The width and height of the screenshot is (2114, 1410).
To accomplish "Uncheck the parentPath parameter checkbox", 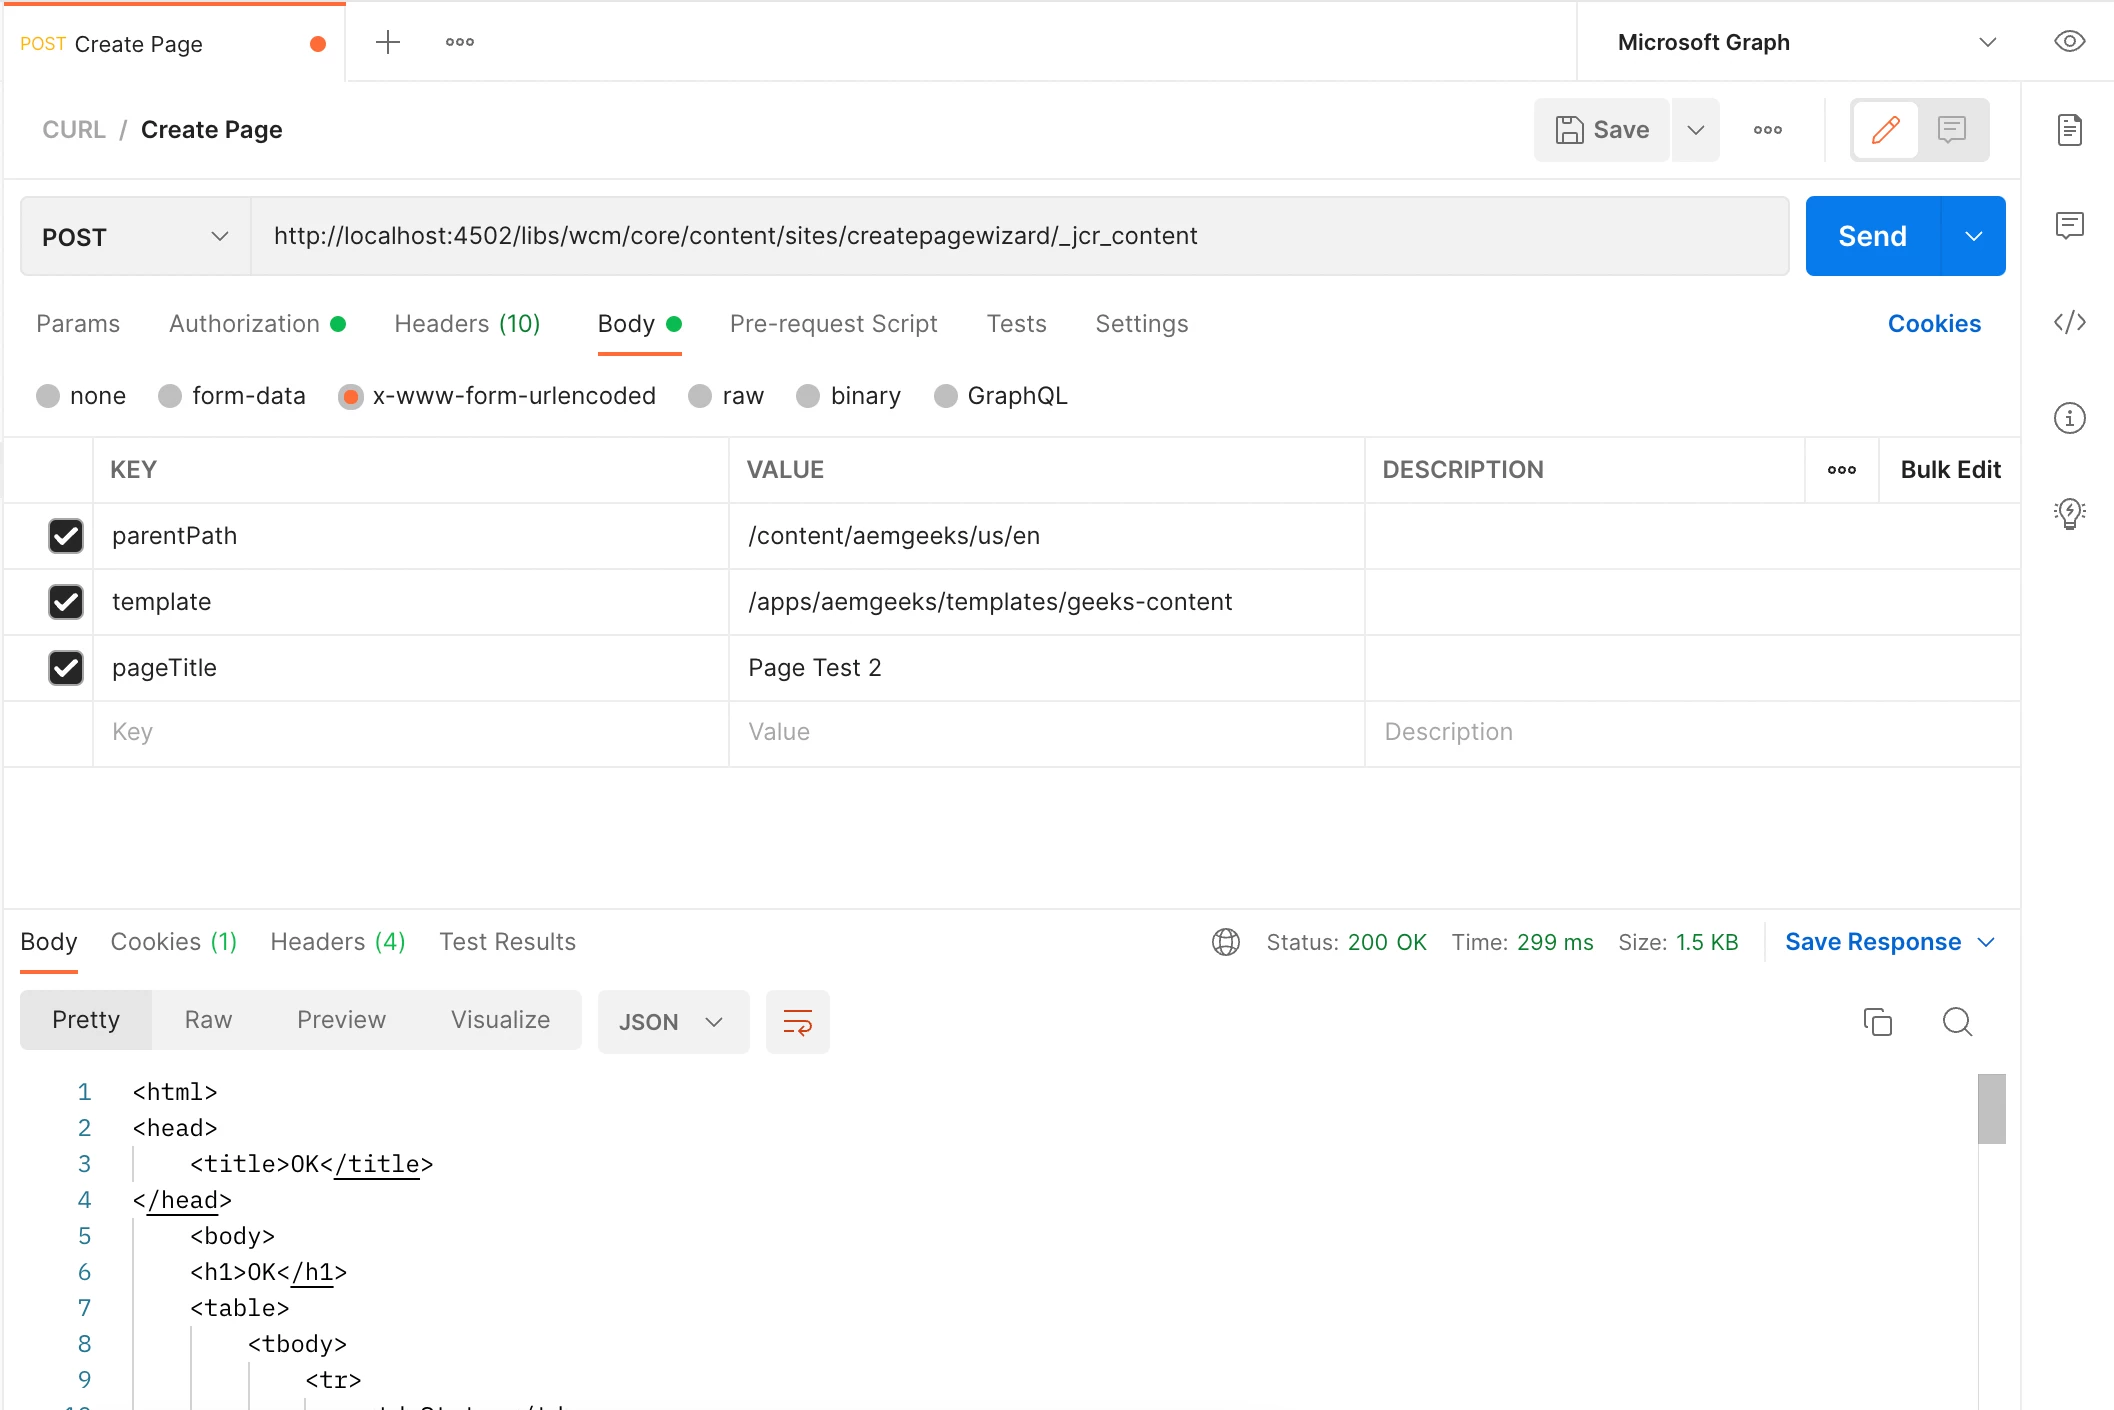I will (66, 536).
